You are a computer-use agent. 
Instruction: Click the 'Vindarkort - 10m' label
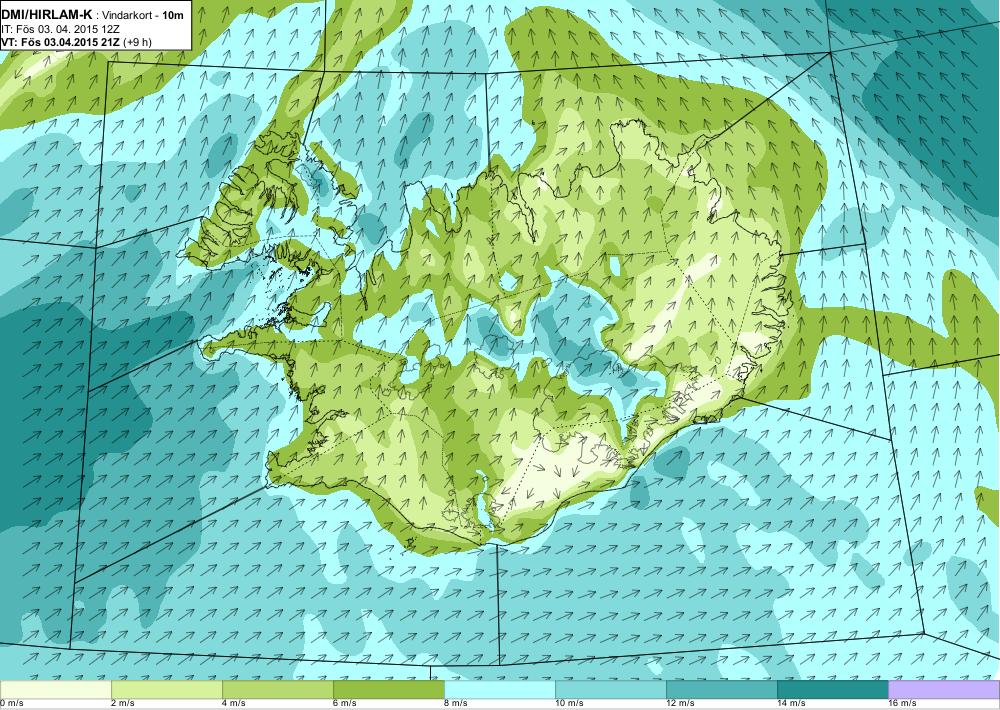[142, 15]
